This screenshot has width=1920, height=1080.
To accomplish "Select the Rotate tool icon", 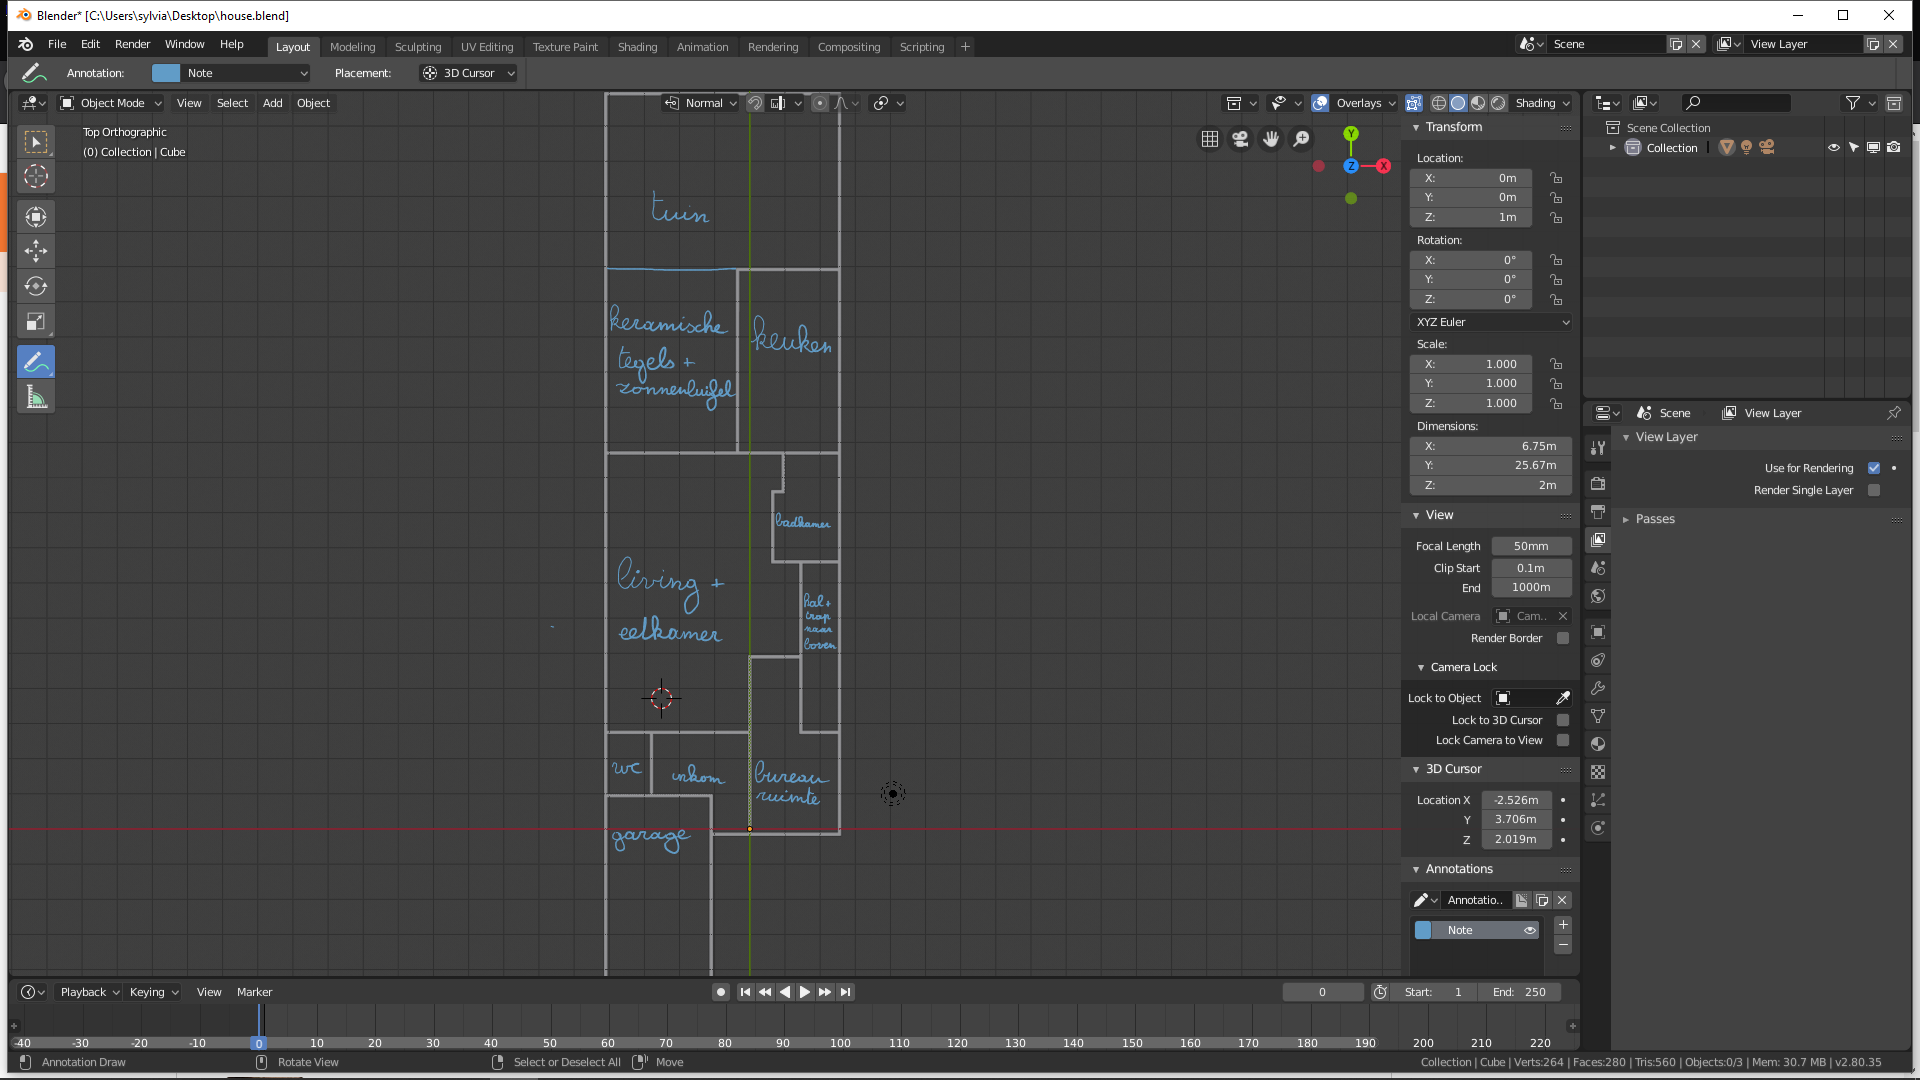I will (x=36, y=286).
